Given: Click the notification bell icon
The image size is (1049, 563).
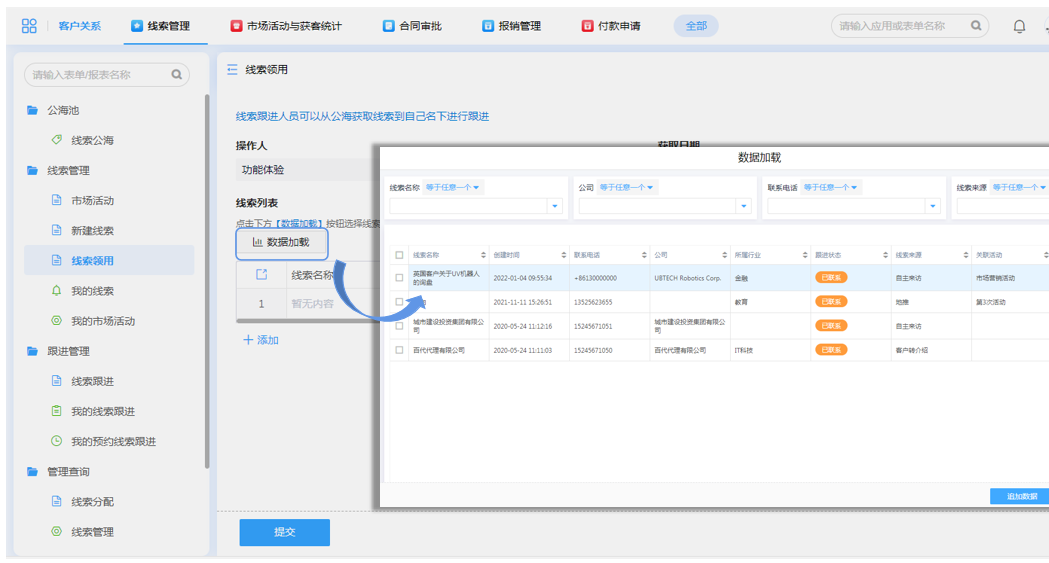Looking at the screenshot, I should [1019, 26].
